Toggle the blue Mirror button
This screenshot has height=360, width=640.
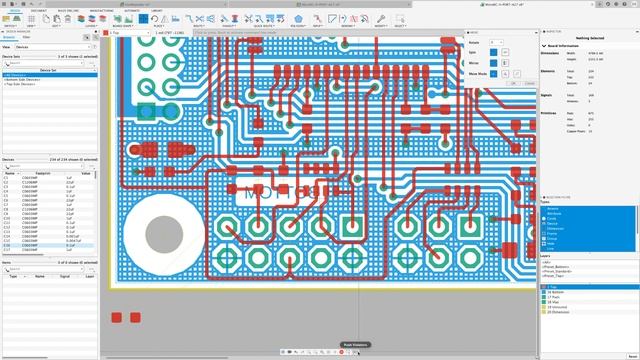point(493,63)
